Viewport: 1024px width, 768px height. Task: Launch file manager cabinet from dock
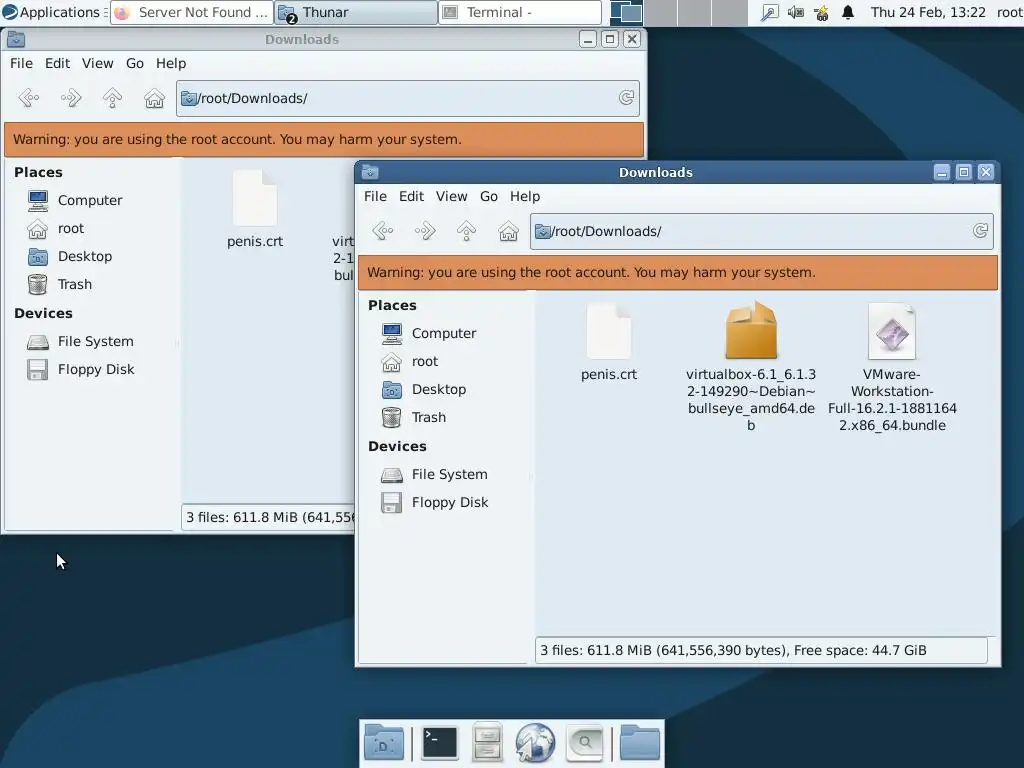tap(487, 743)
